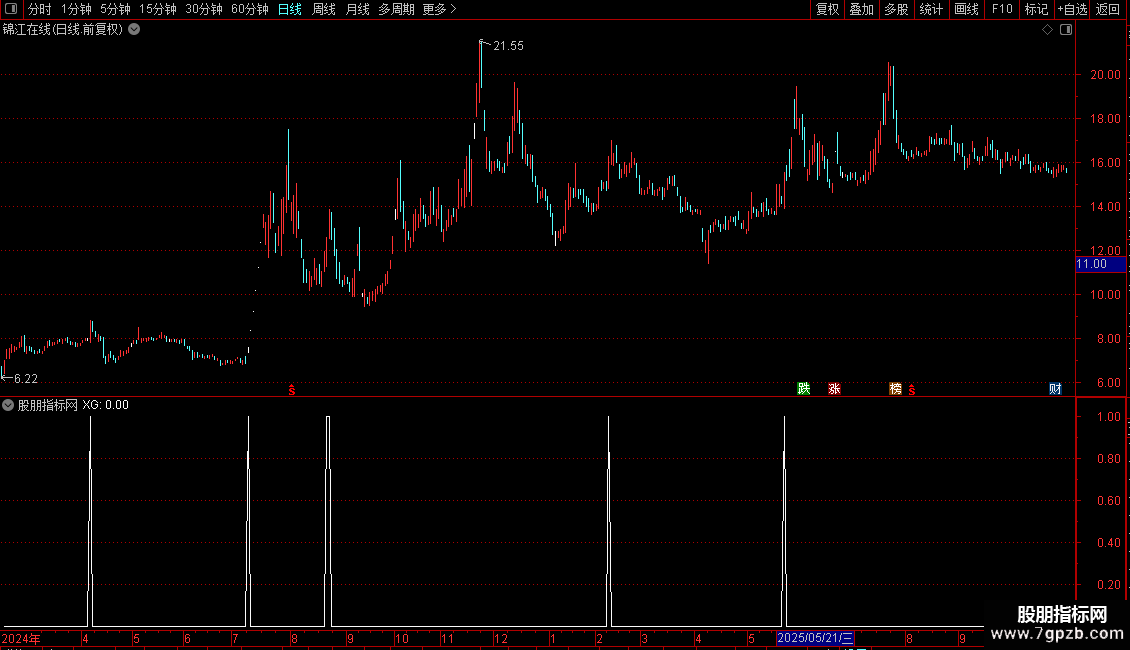
Task: Switch to 5分钟 period
Action: (x=115, y=9)
